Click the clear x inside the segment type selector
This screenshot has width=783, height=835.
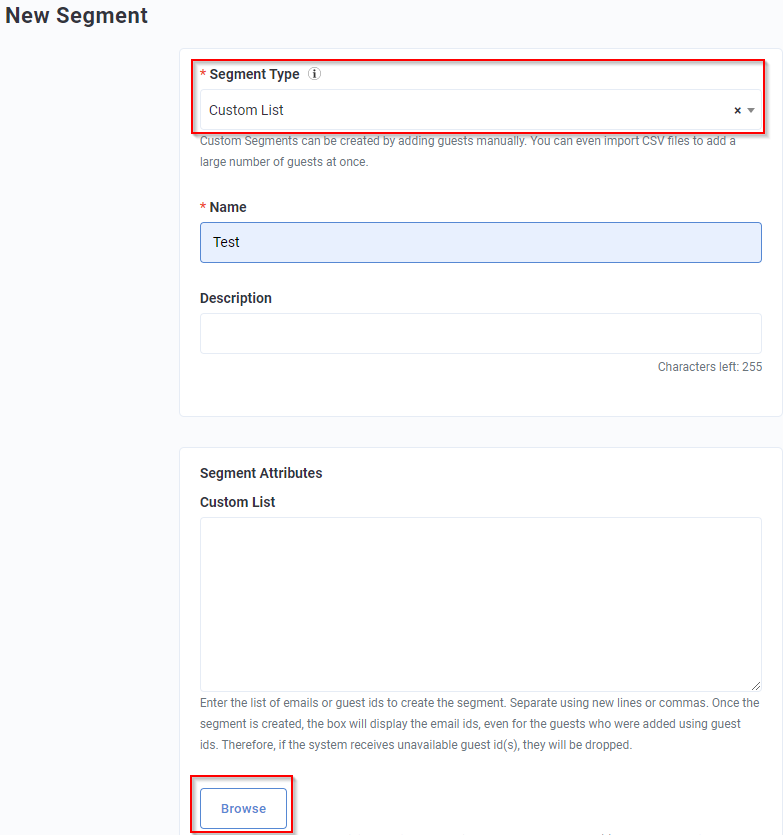point(737,110)
